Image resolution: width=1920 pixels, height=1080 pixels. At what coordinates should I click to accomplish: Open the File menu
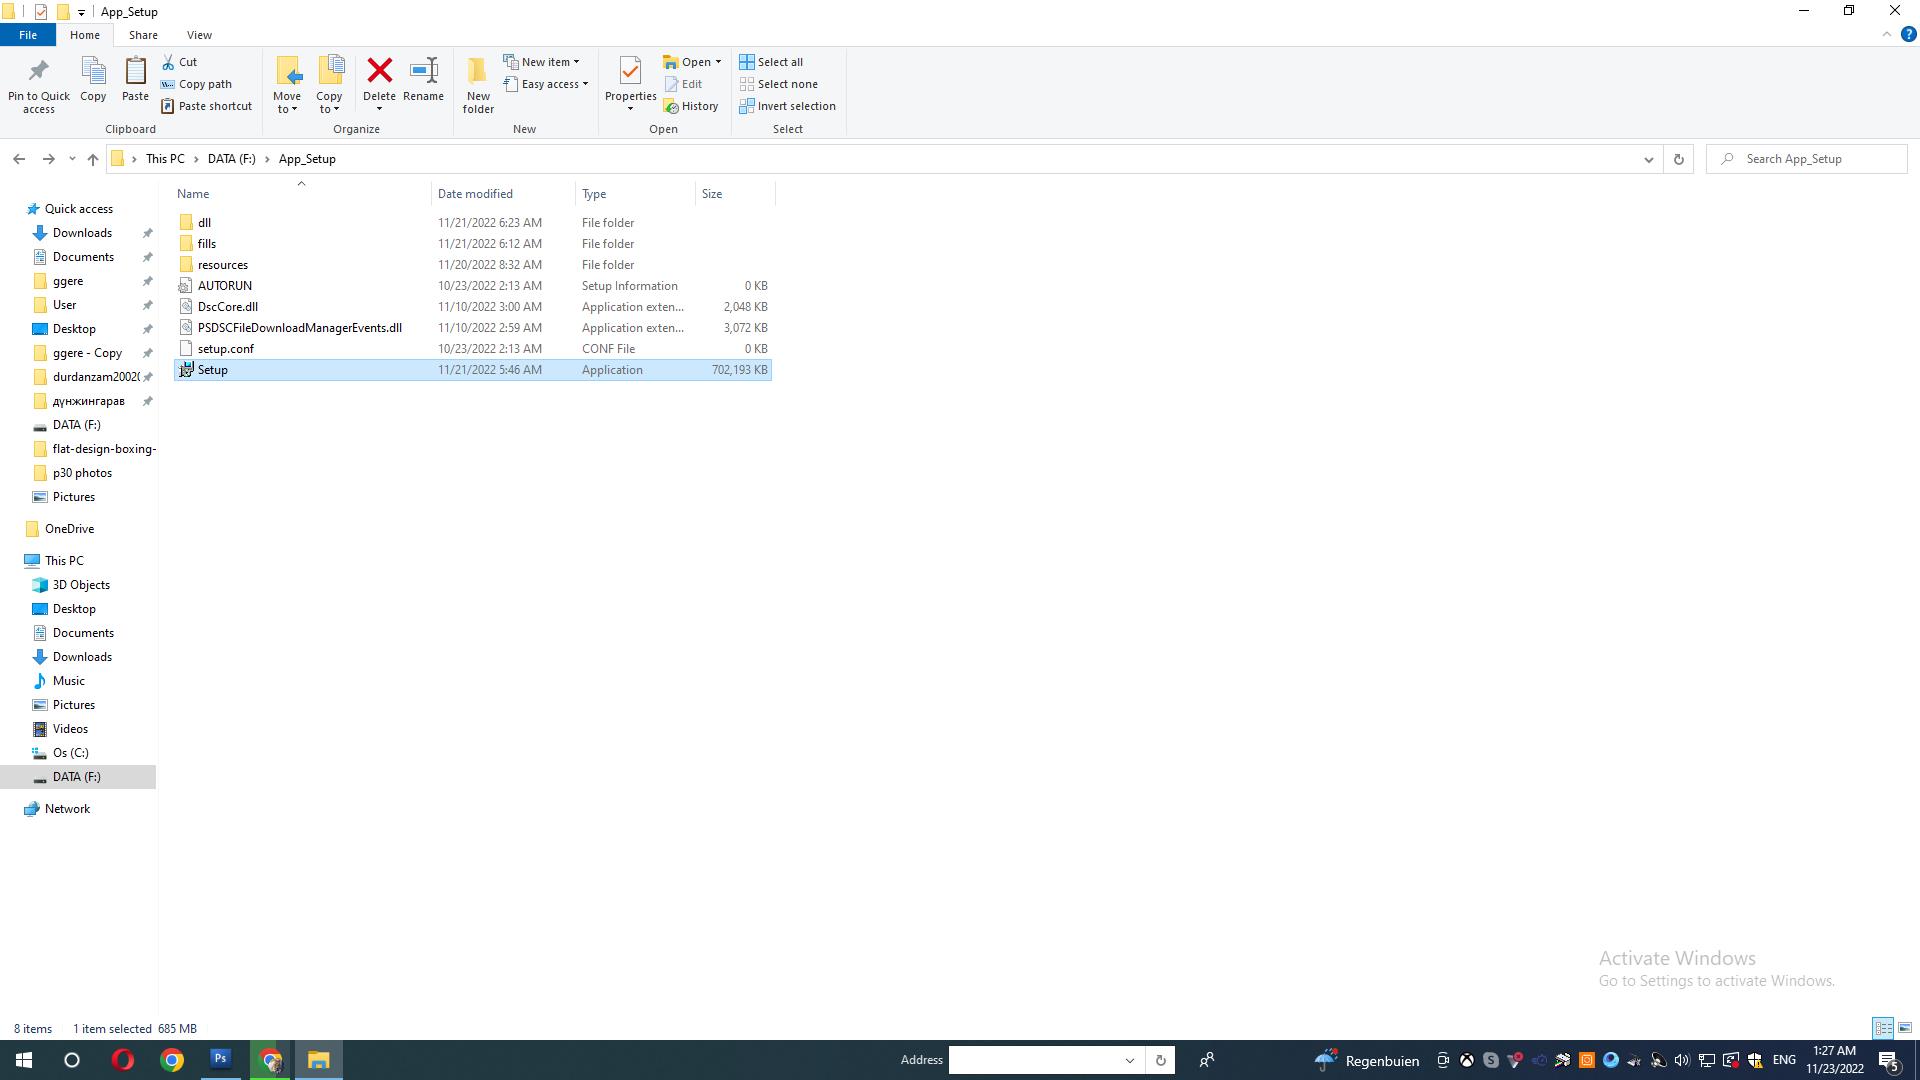coord(28,35)
